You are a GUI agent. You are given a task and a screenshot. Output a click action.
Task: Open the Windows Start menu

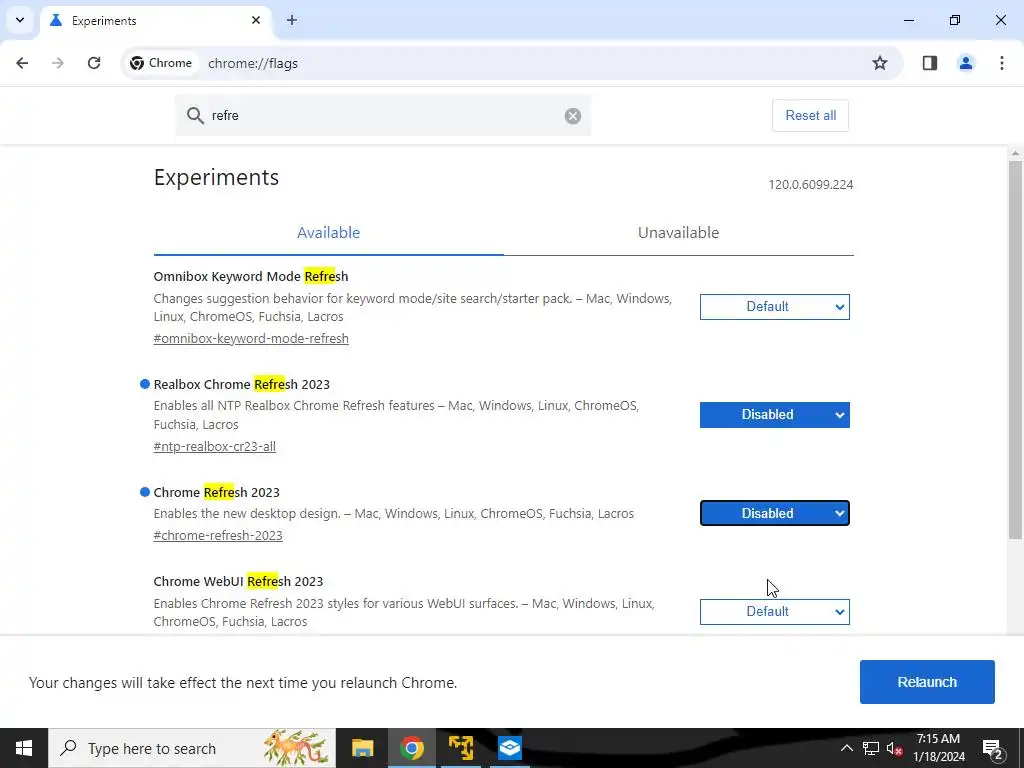[24, 748]
